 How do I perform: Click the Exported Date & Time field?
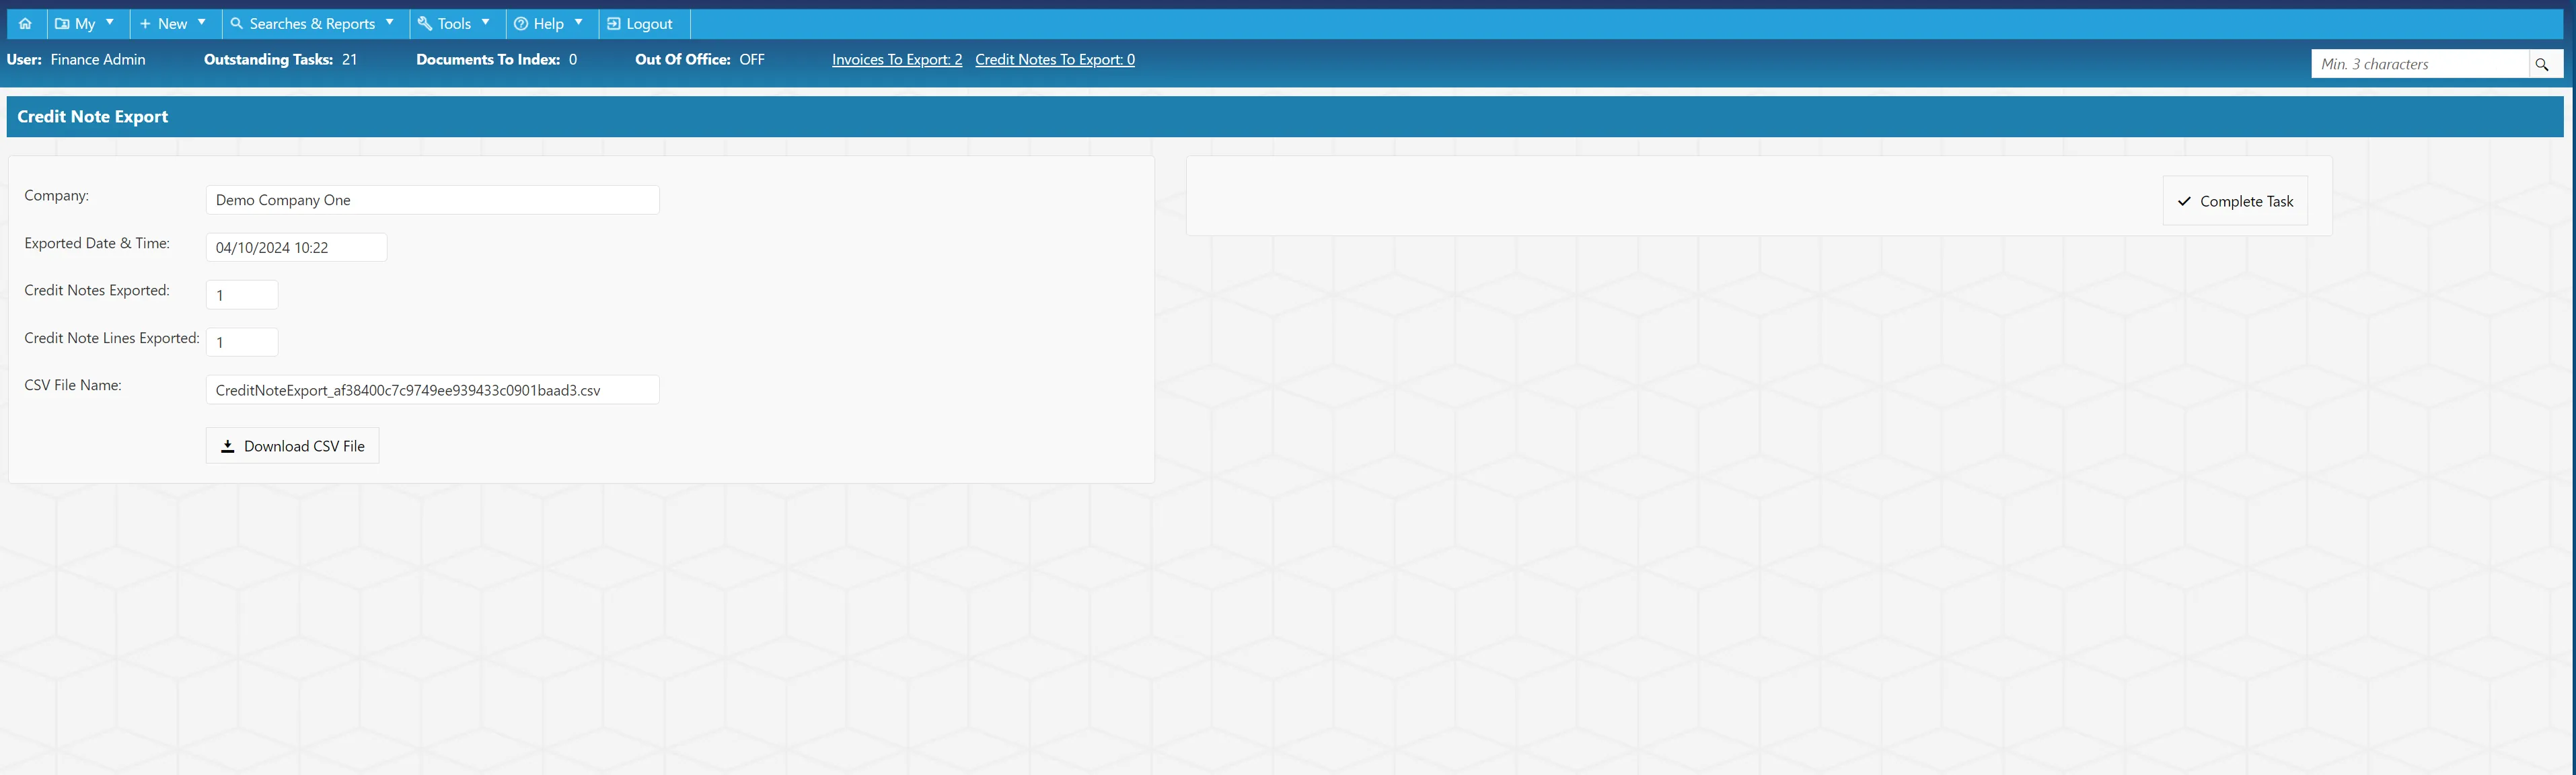pyautogui.click(x=296, y=248)
